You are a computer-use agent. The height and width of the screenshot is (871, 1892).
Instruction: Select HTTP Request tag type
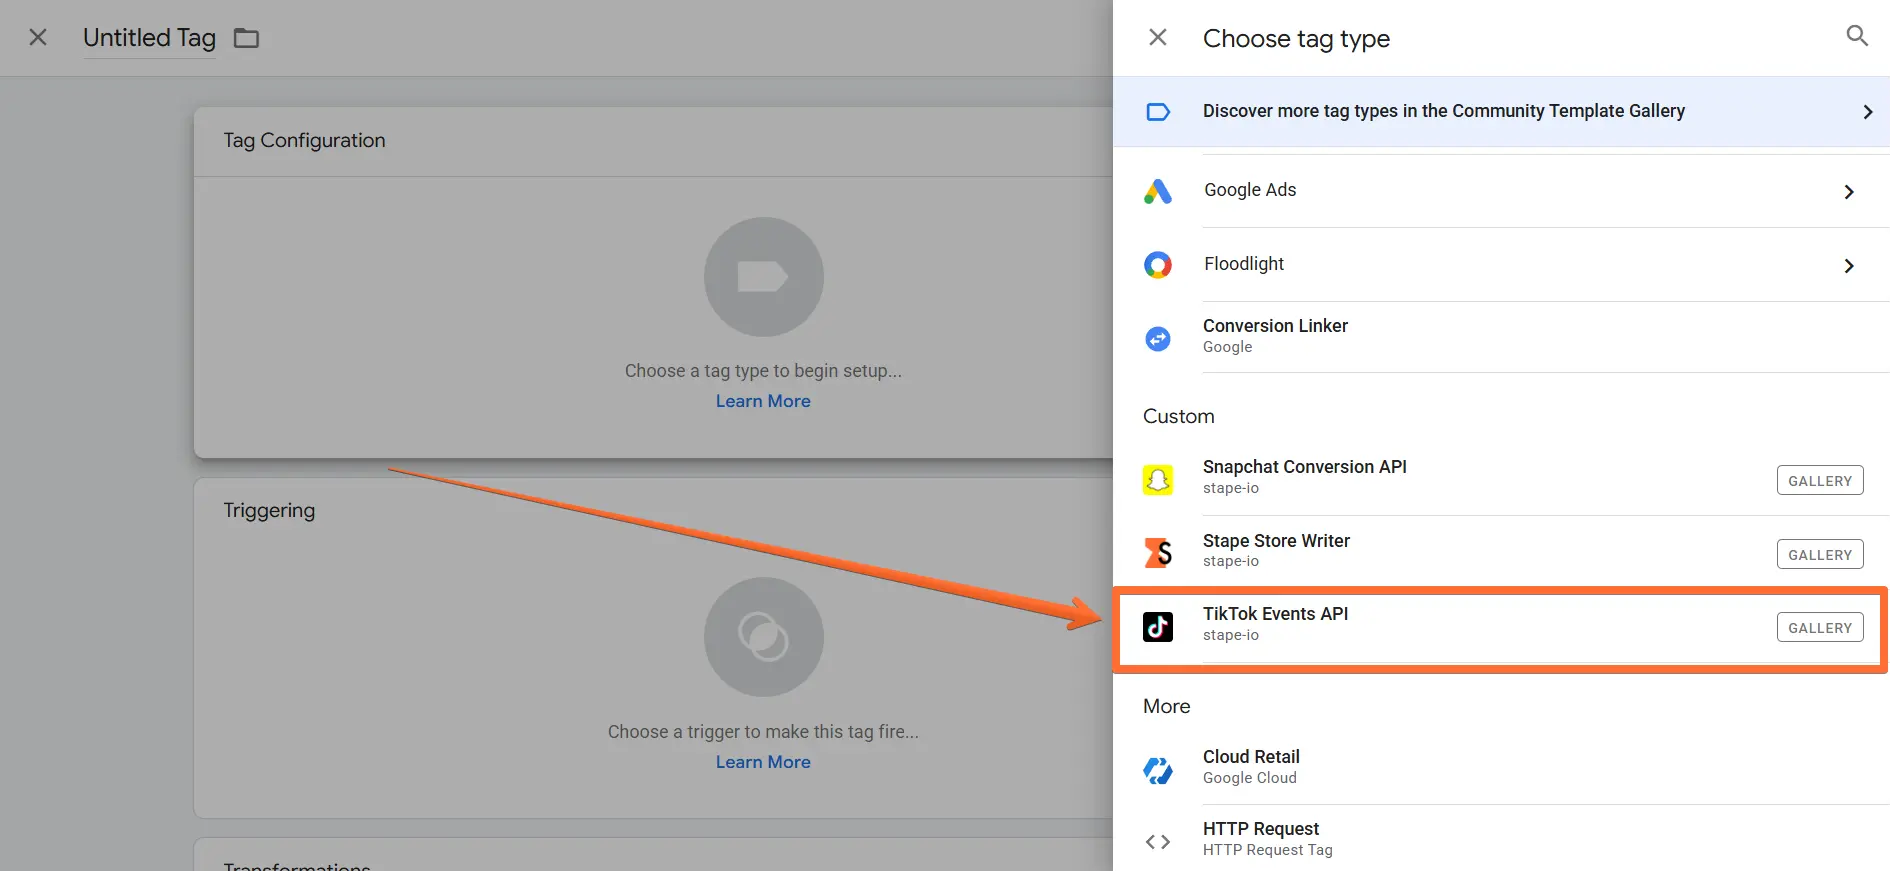(x=1501, y=839)
